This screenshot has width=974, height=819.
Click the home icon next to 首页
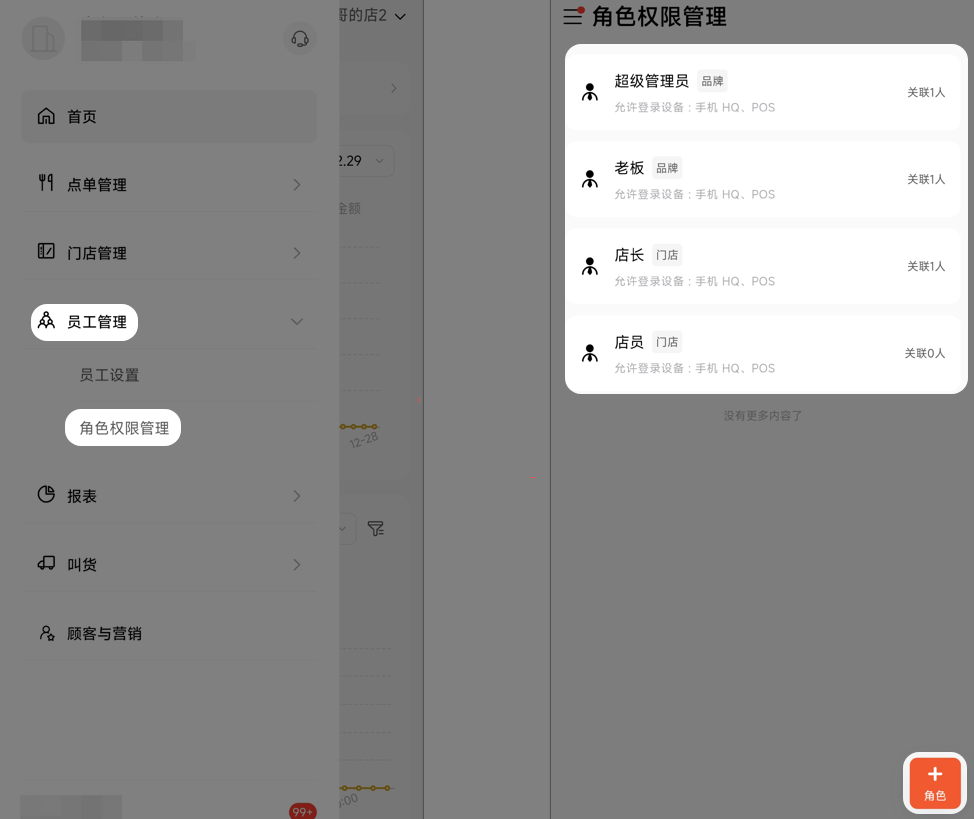click(x=46, y=116)
